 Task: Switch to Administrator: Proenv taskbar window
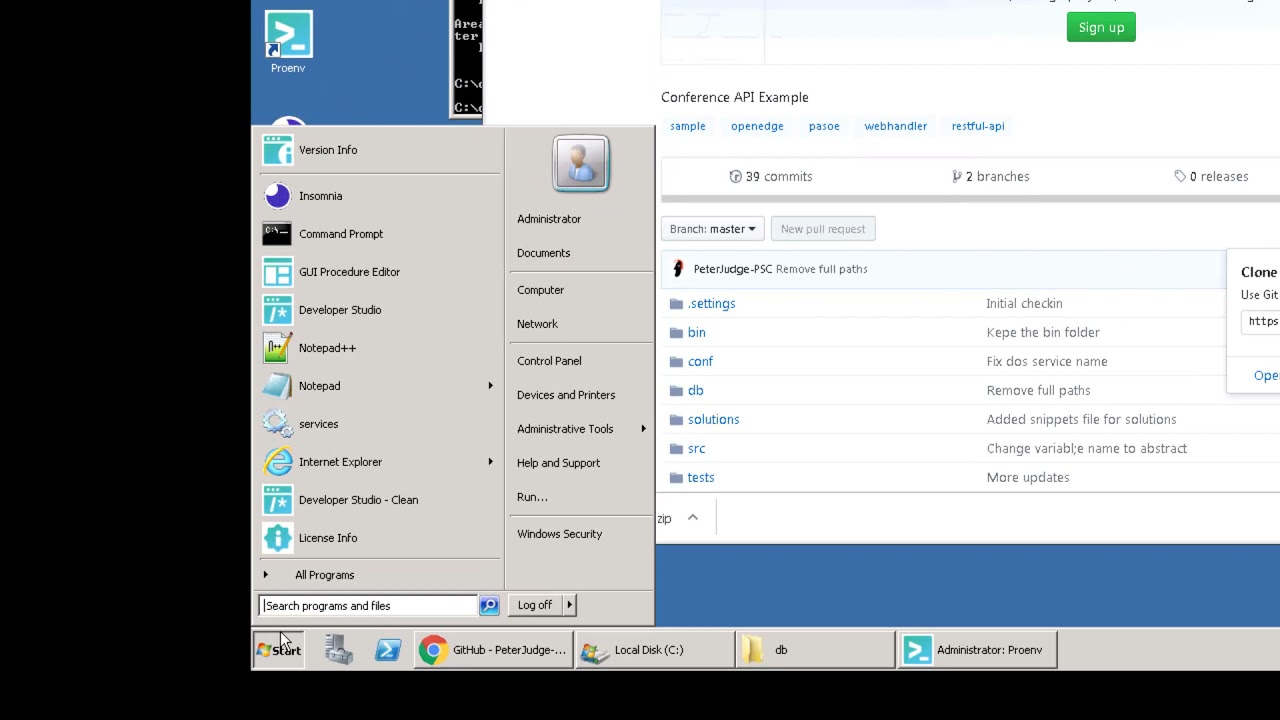(977, 650)
